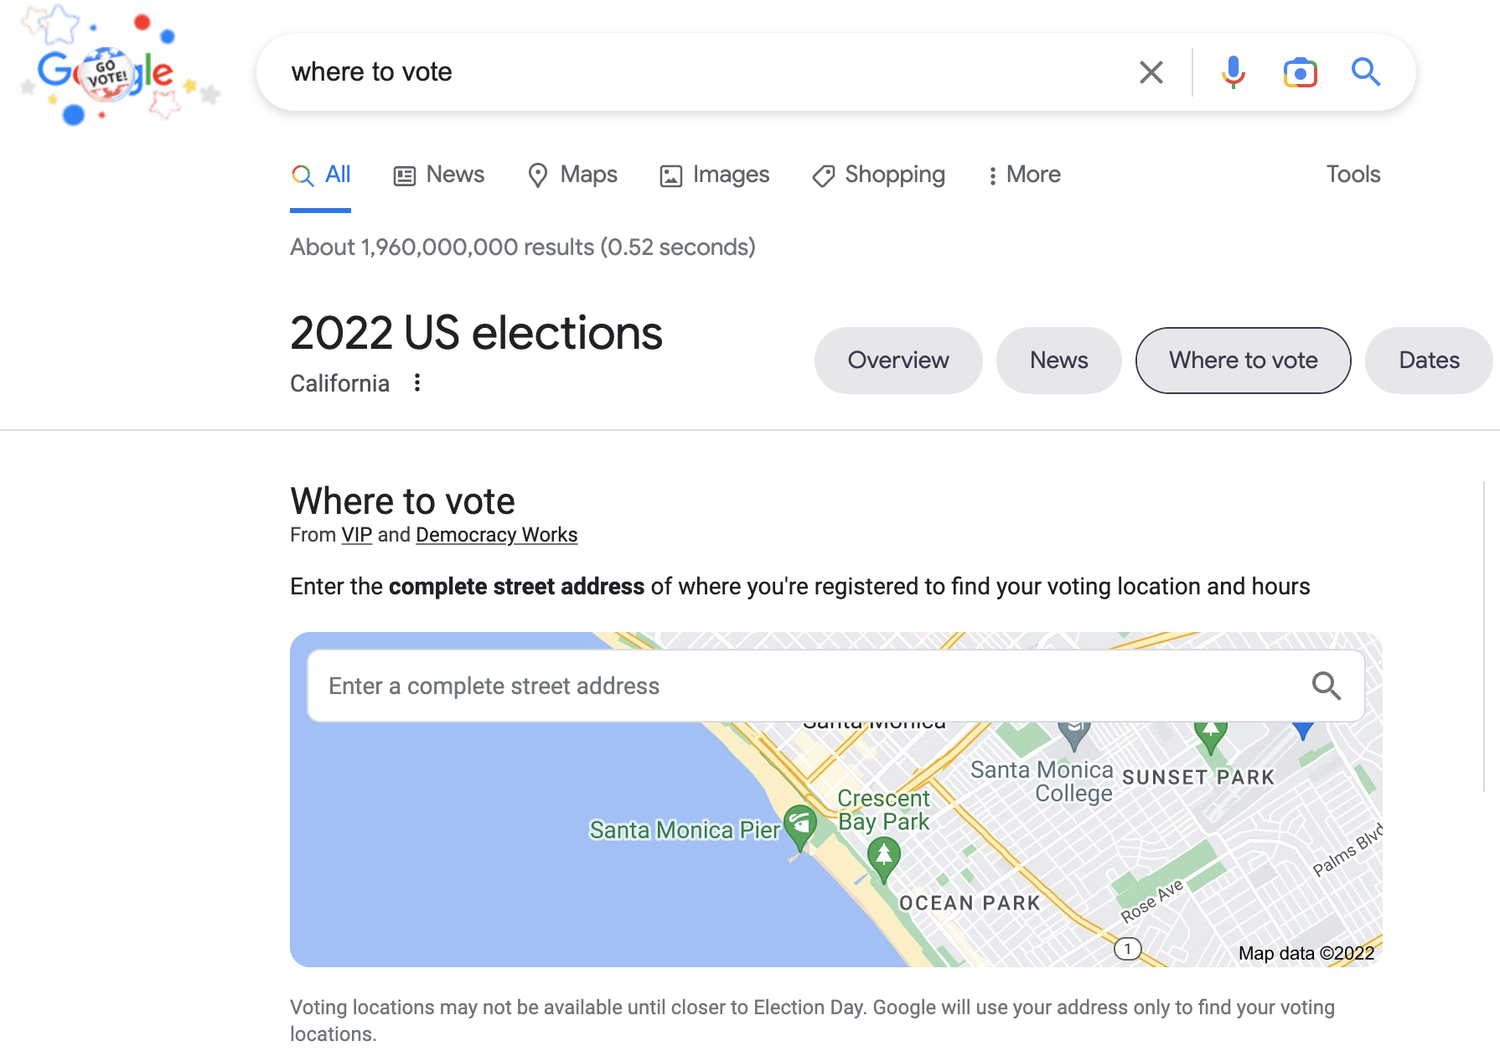Open the Democracy Works link

[x=496, y=534]
